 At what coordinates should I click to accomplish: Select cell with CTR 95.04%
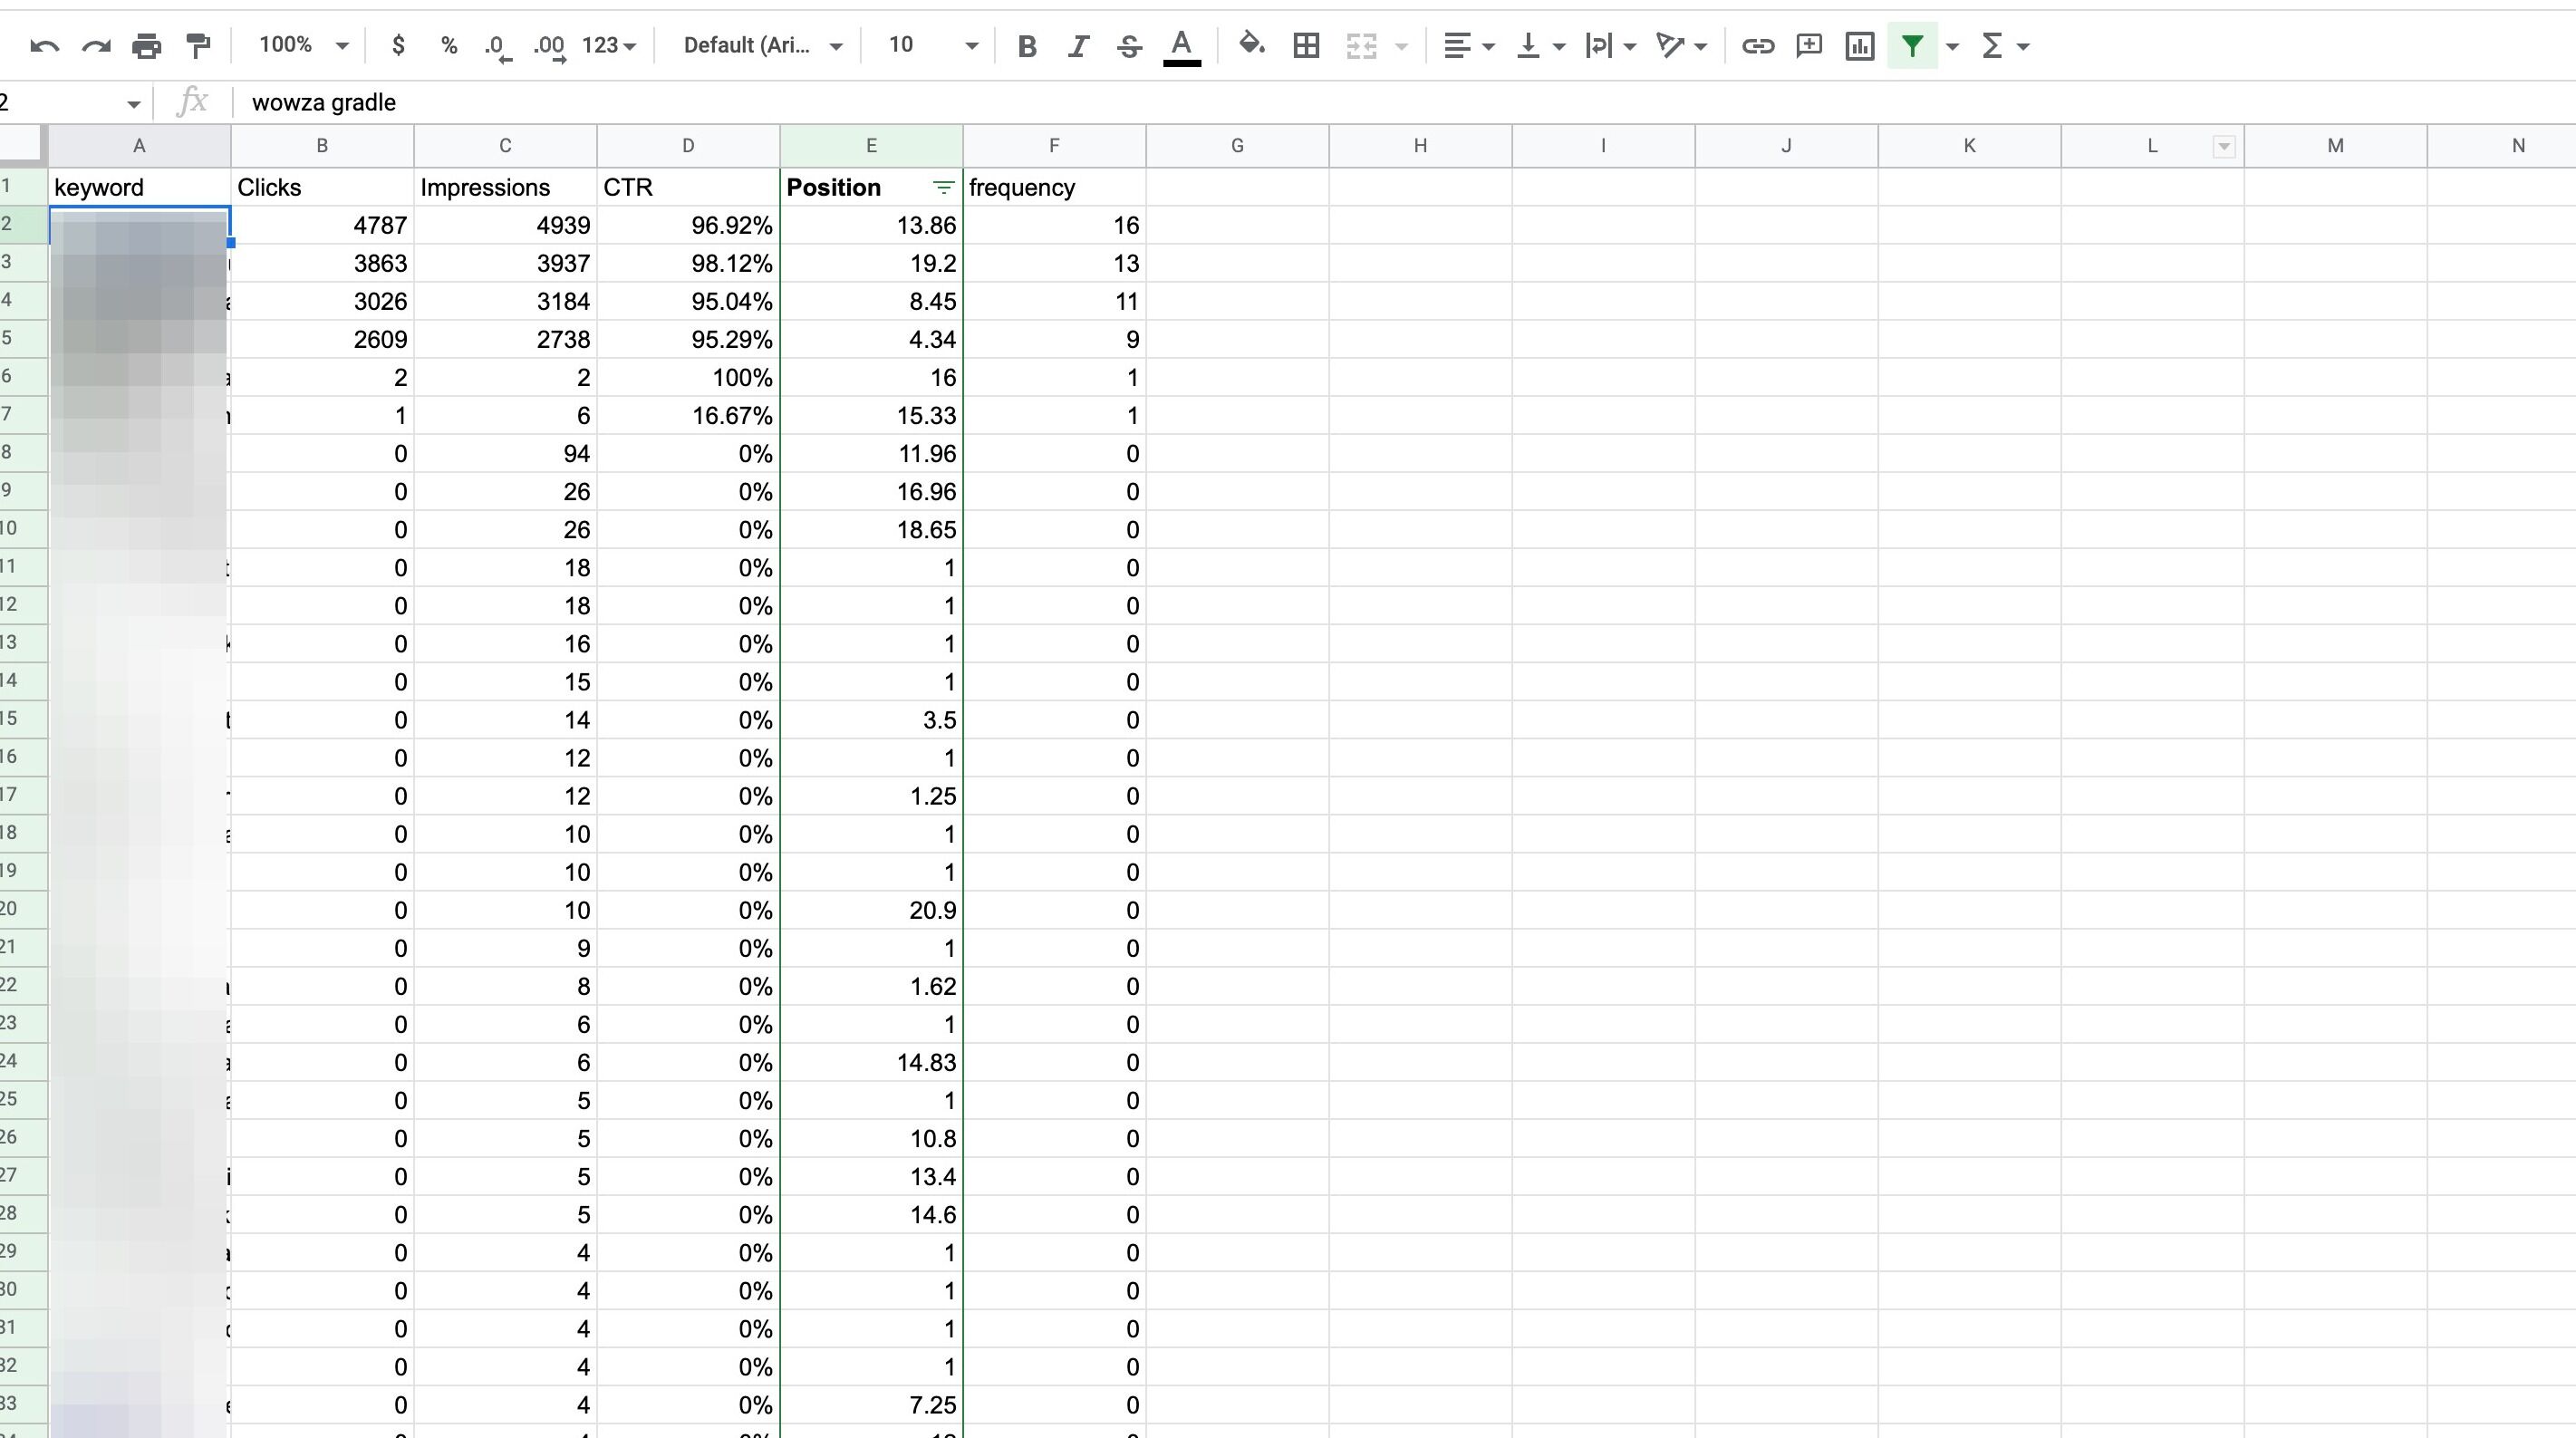tap(688, 302)
